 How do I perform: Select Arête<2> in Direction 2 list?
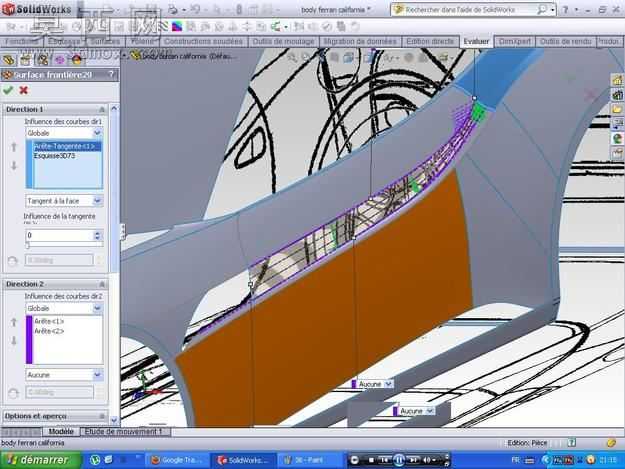tap(49, 331)
